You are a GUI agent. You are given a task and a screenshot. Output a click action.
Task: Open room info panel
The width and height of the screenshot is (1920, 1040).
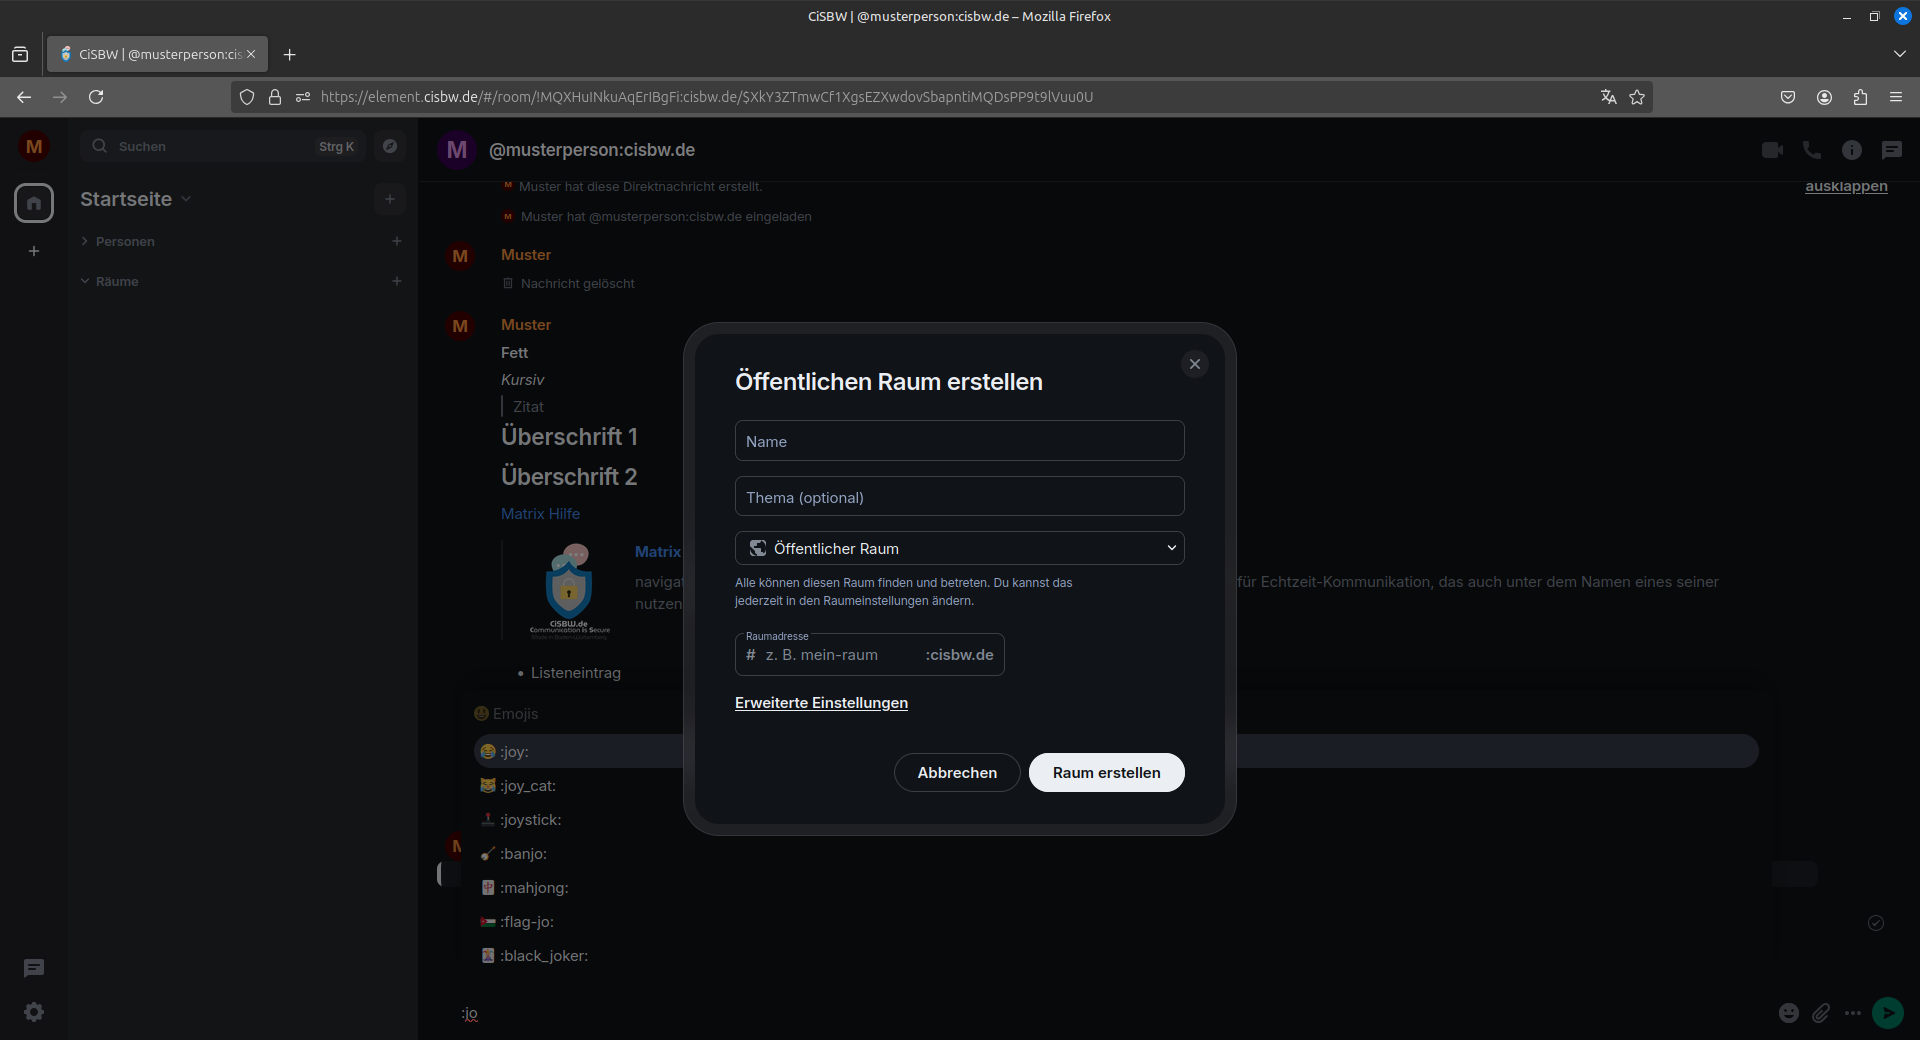coord(1851,150)
